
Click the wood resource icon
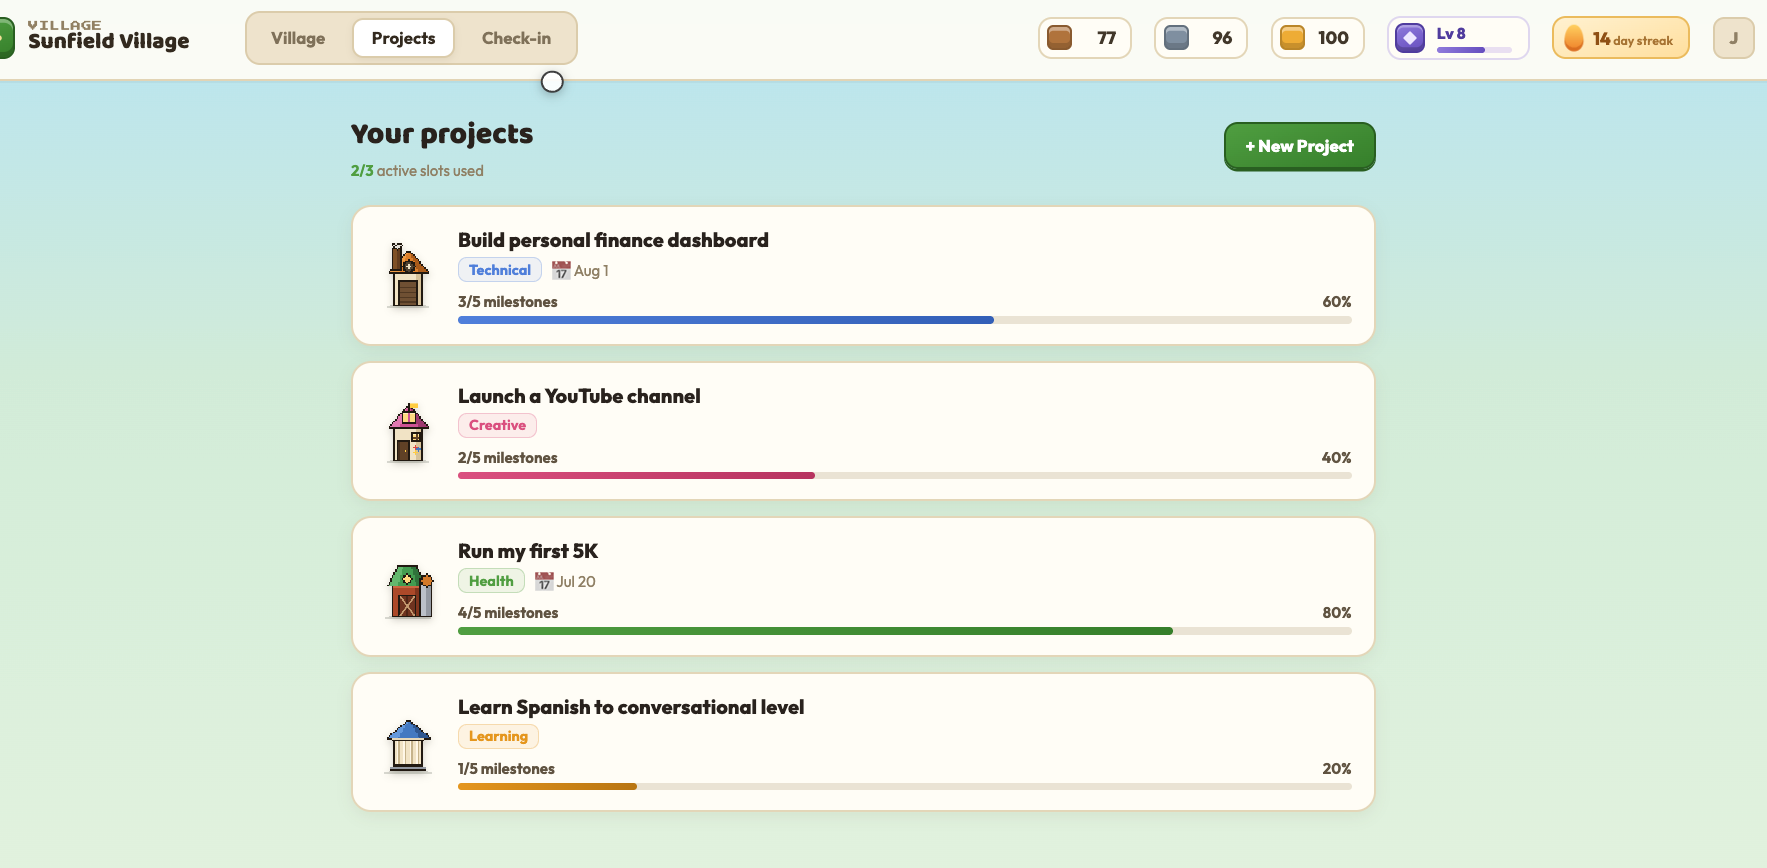point(1060,38)
